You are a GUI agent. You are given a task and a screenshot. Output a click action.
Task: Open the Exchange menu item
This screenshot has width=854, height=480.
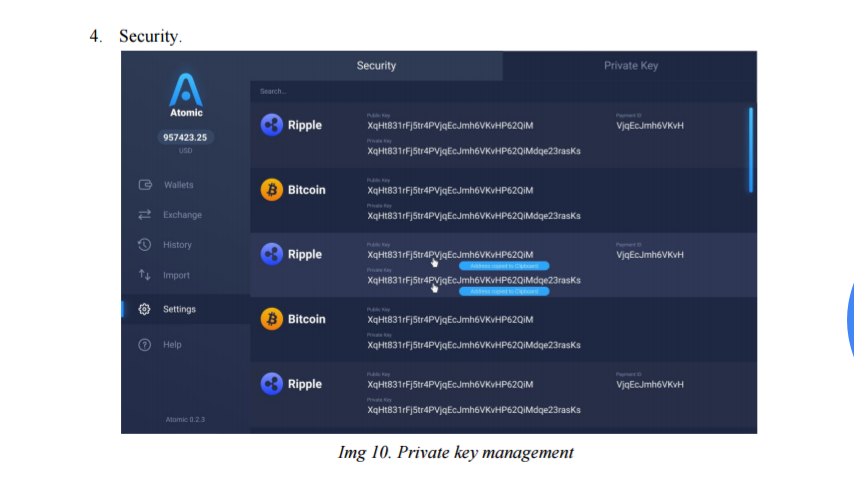(x=182, y=215)
